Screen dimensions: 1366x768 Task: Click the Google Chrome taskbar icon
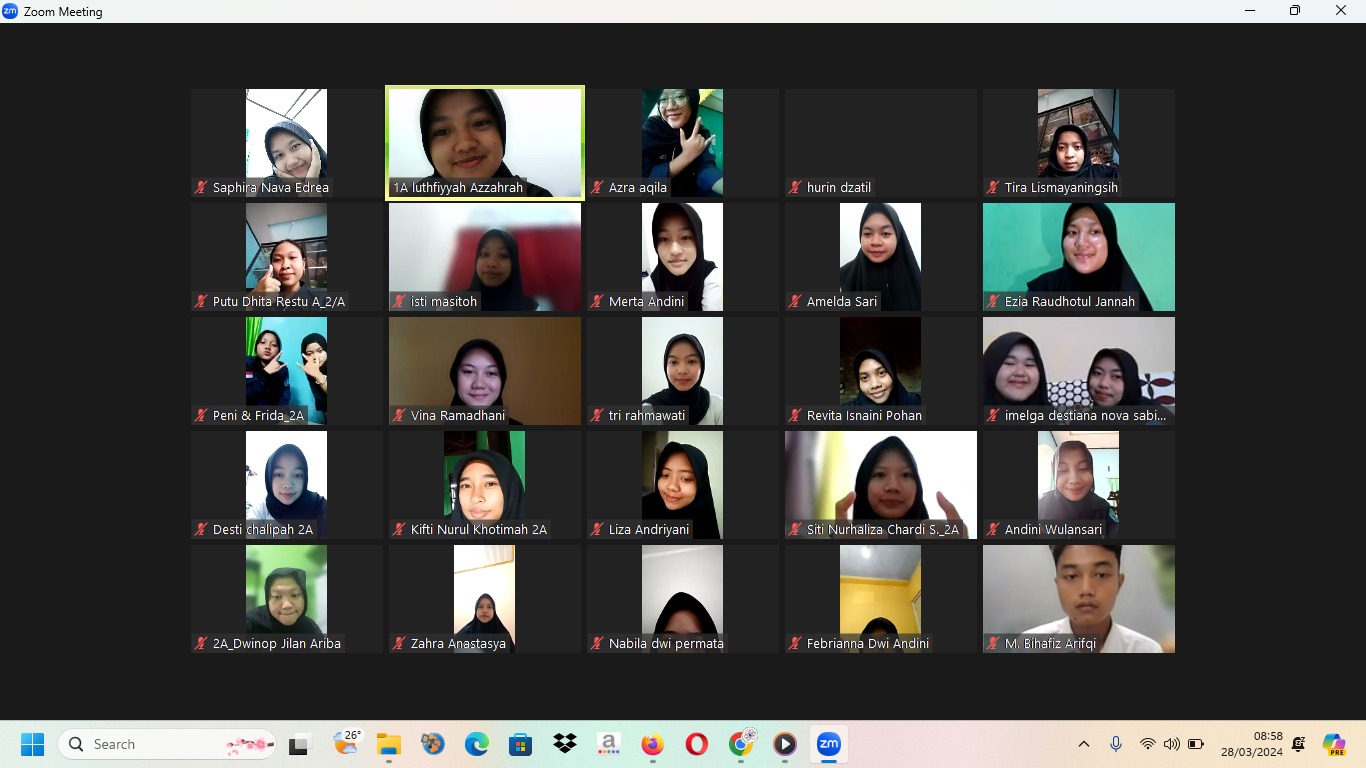[741, 744]
